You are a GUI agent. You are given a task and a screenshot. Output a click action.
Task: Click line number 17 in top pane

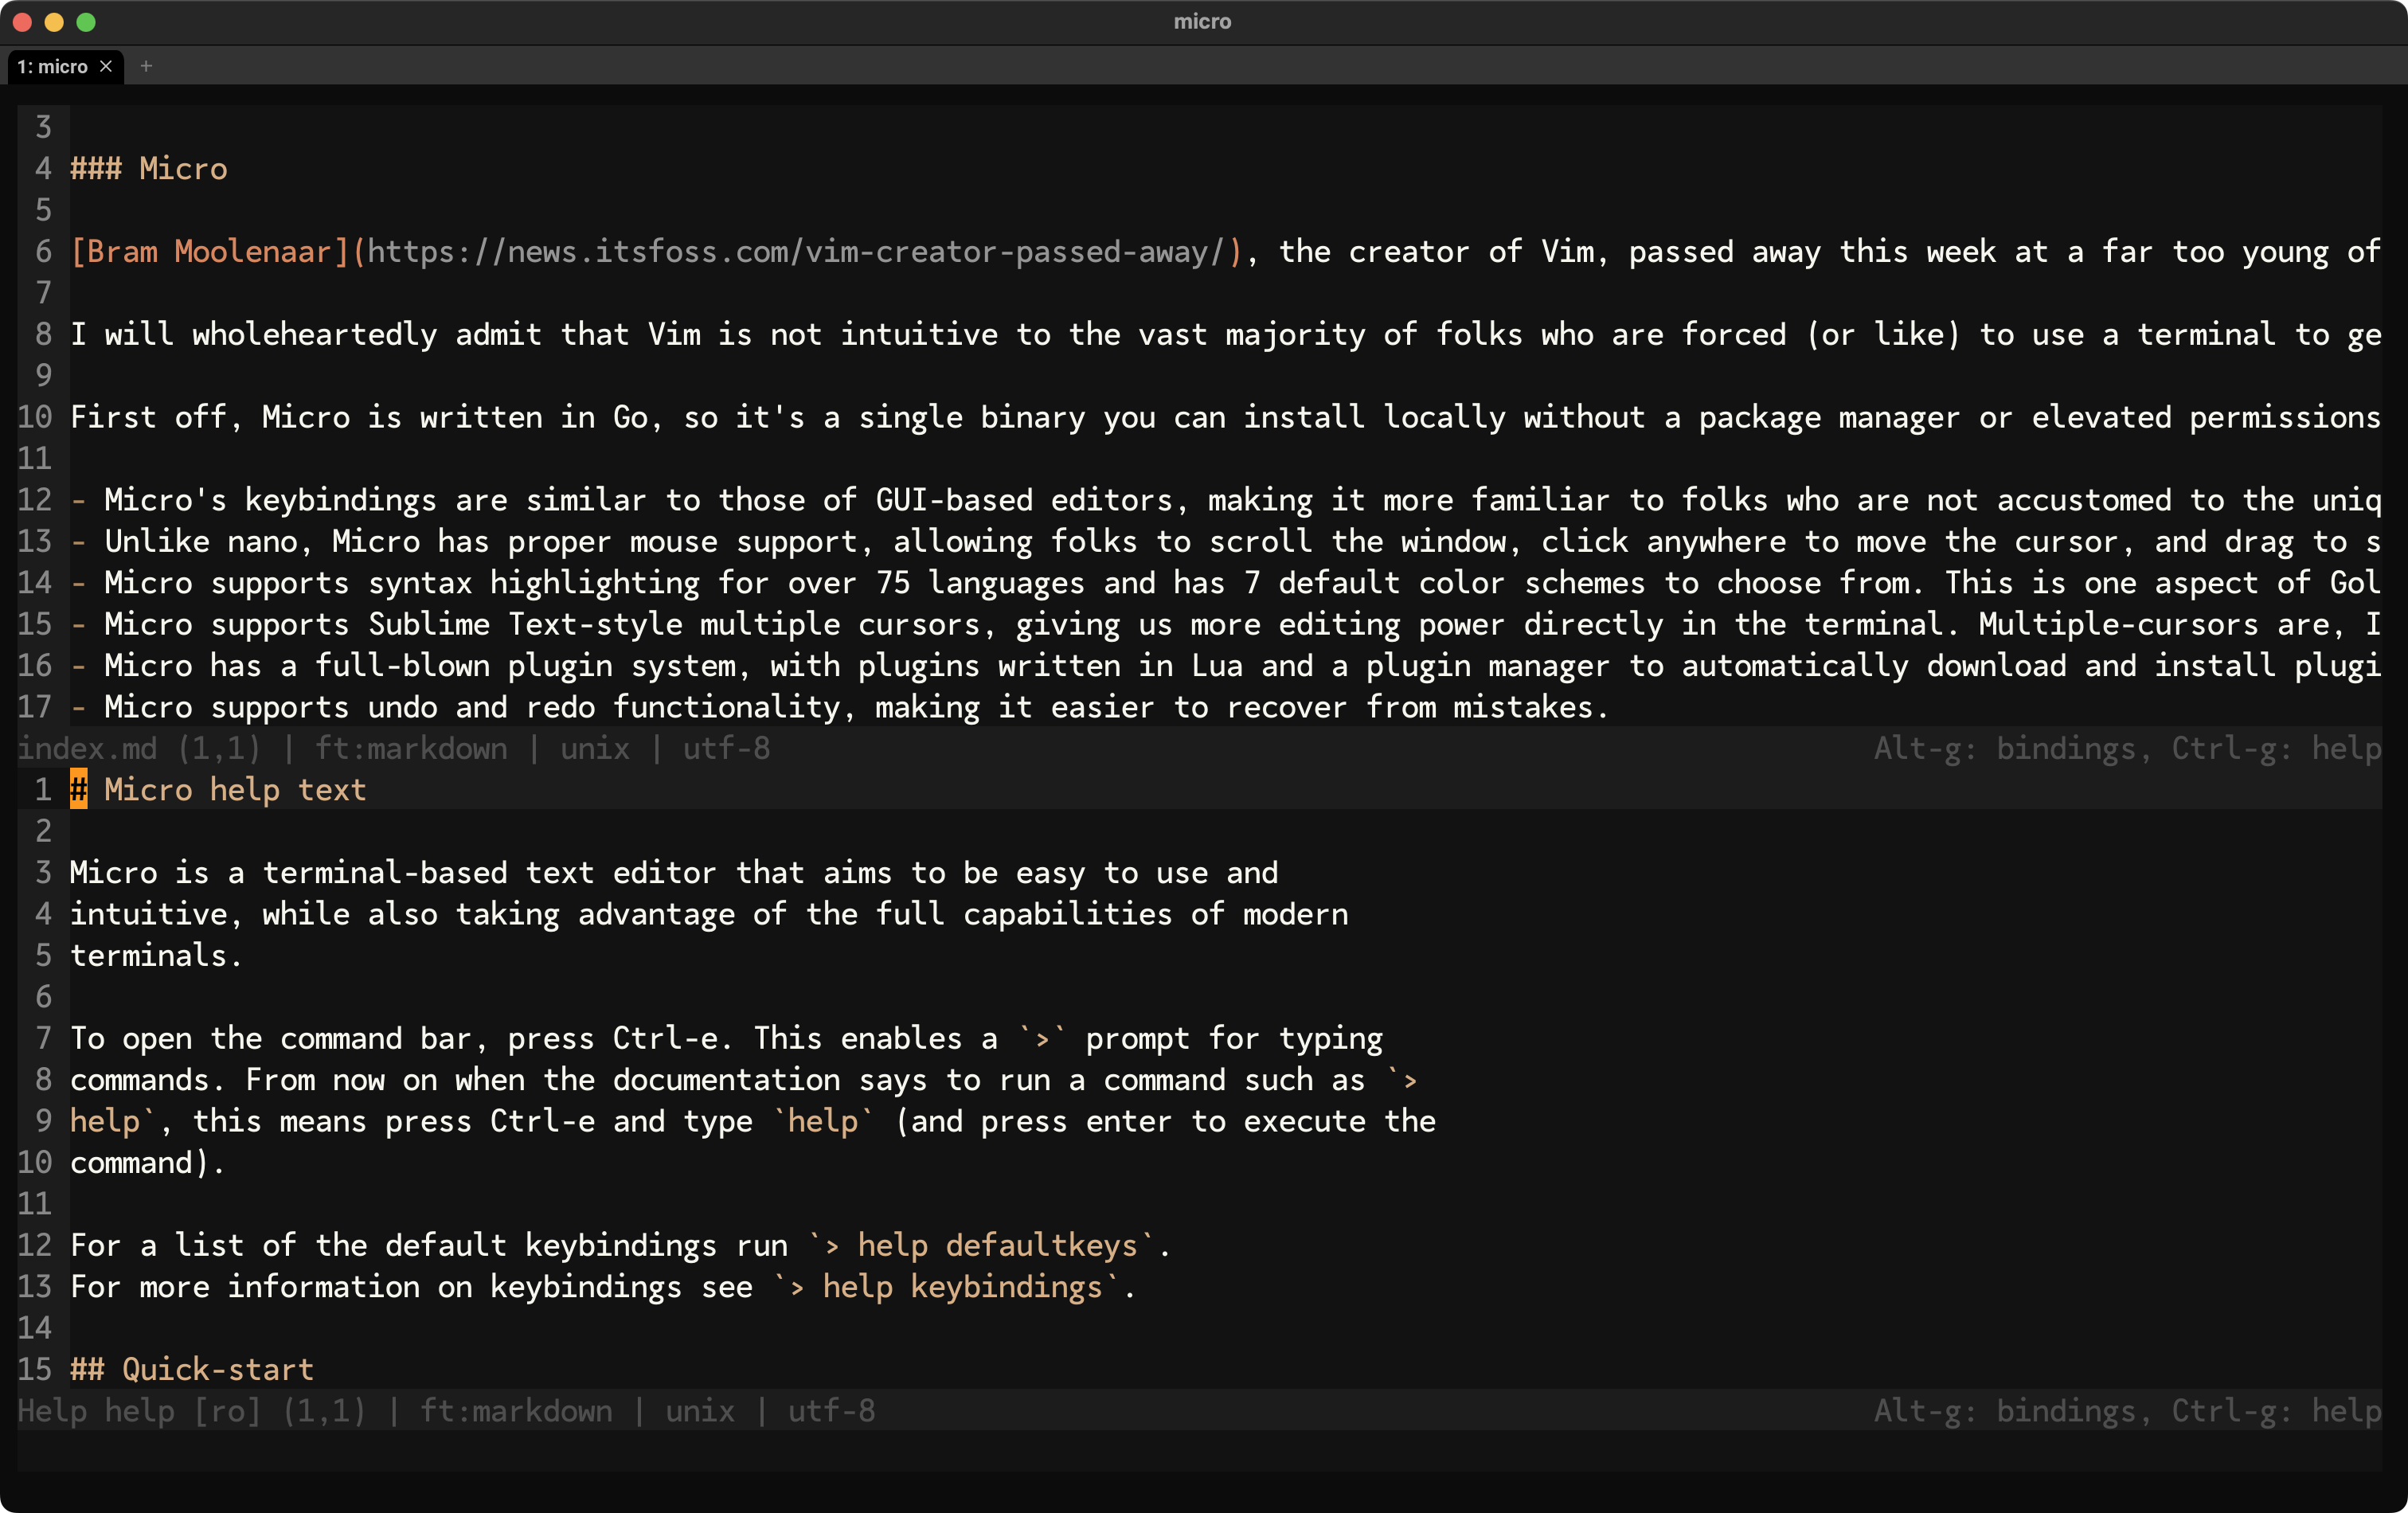coord(34,707)
